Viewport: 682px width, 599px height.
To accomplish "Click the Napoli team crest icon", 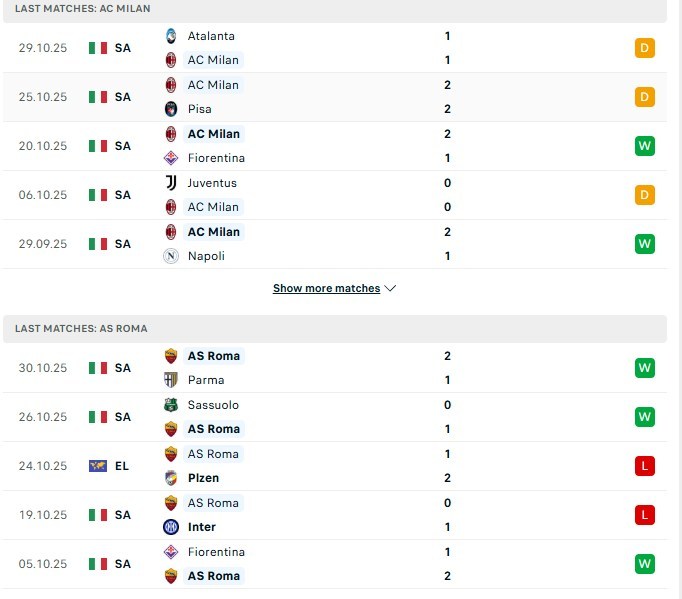I will pos(170,256).
